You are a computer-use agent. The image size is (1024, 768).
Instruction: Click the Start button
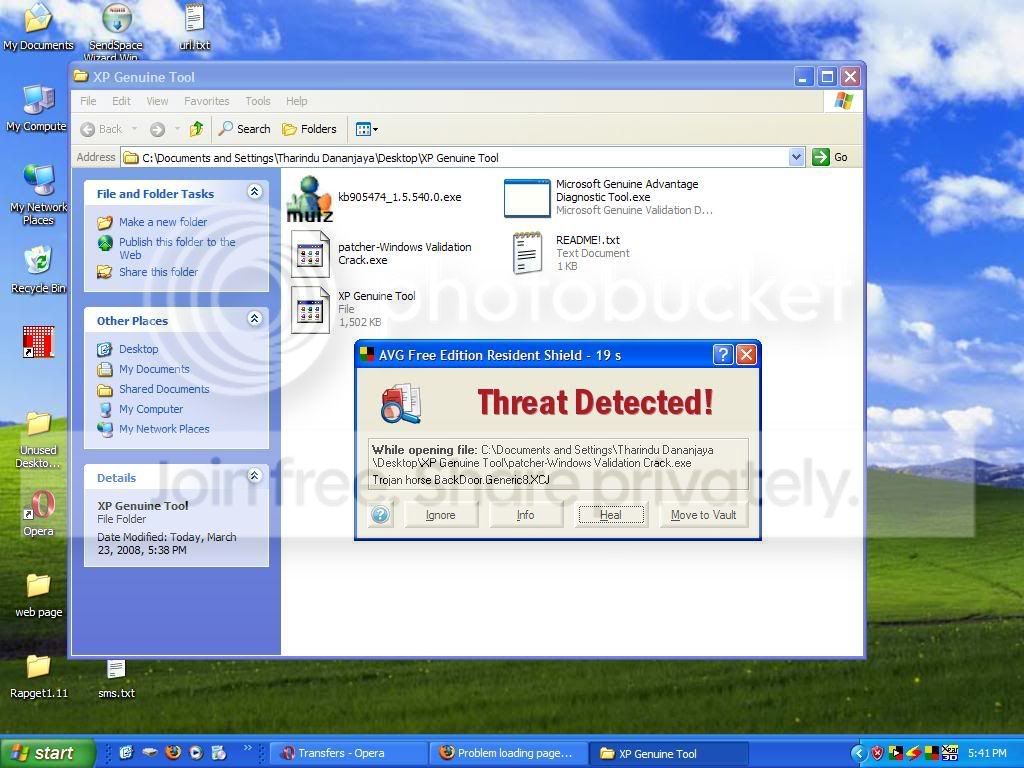47,753
